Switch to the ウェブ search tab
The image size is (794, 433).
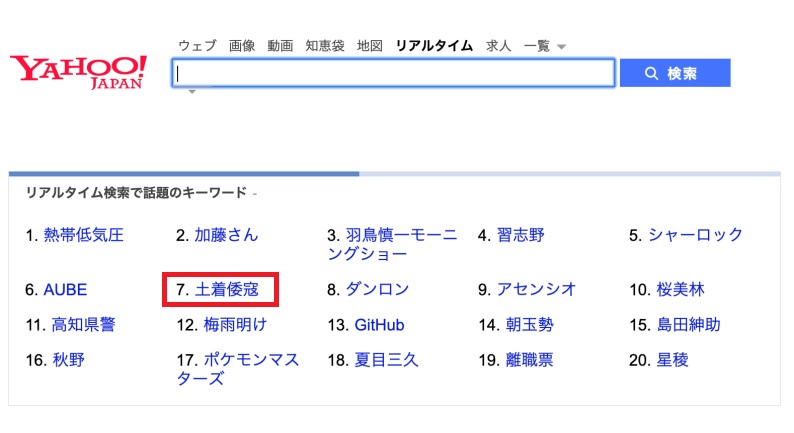197,46
